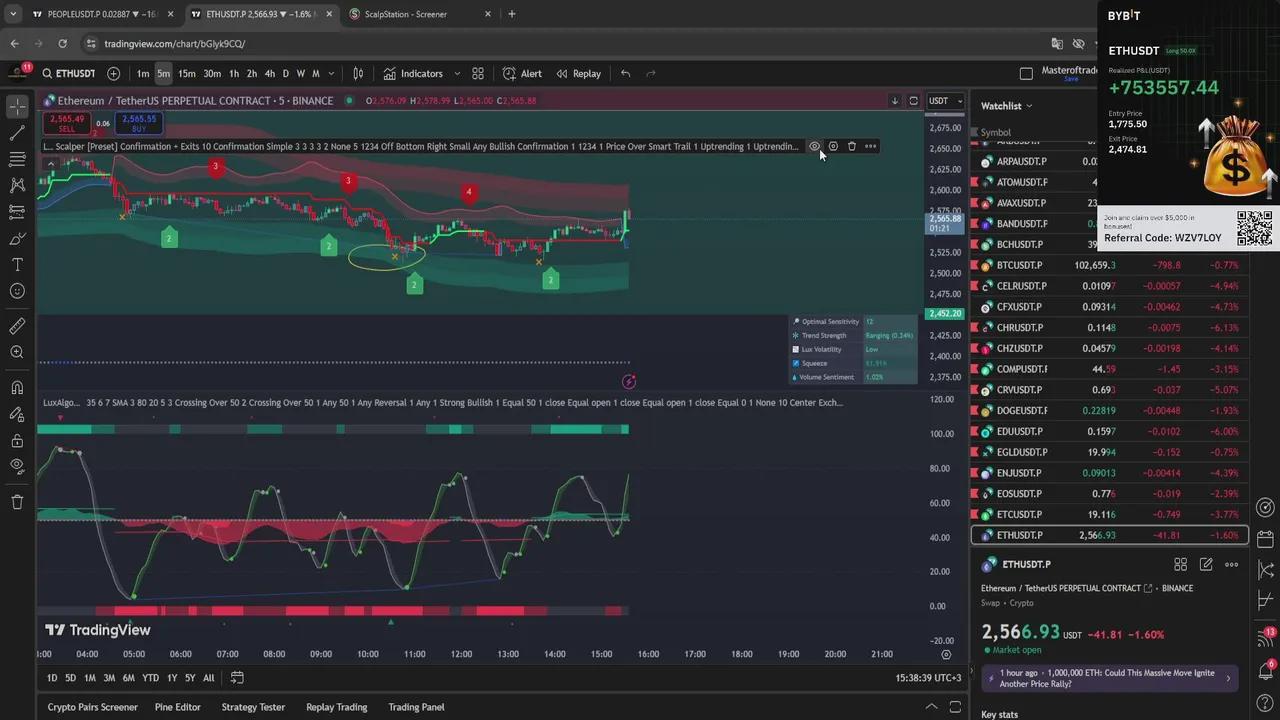
Task: Open Scalper indicator settings
Action: pos(833,146)
